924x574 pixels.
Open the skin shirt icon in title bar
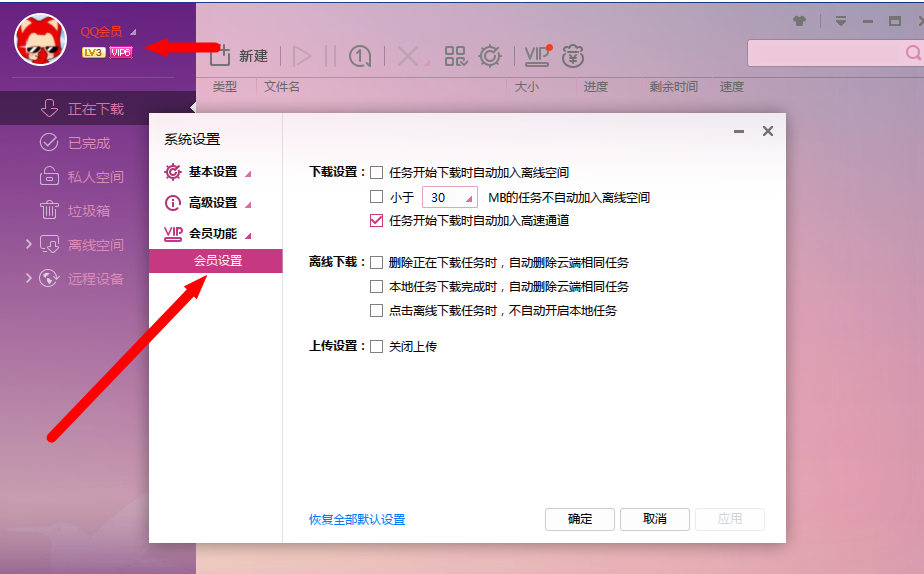pos(799,20)
